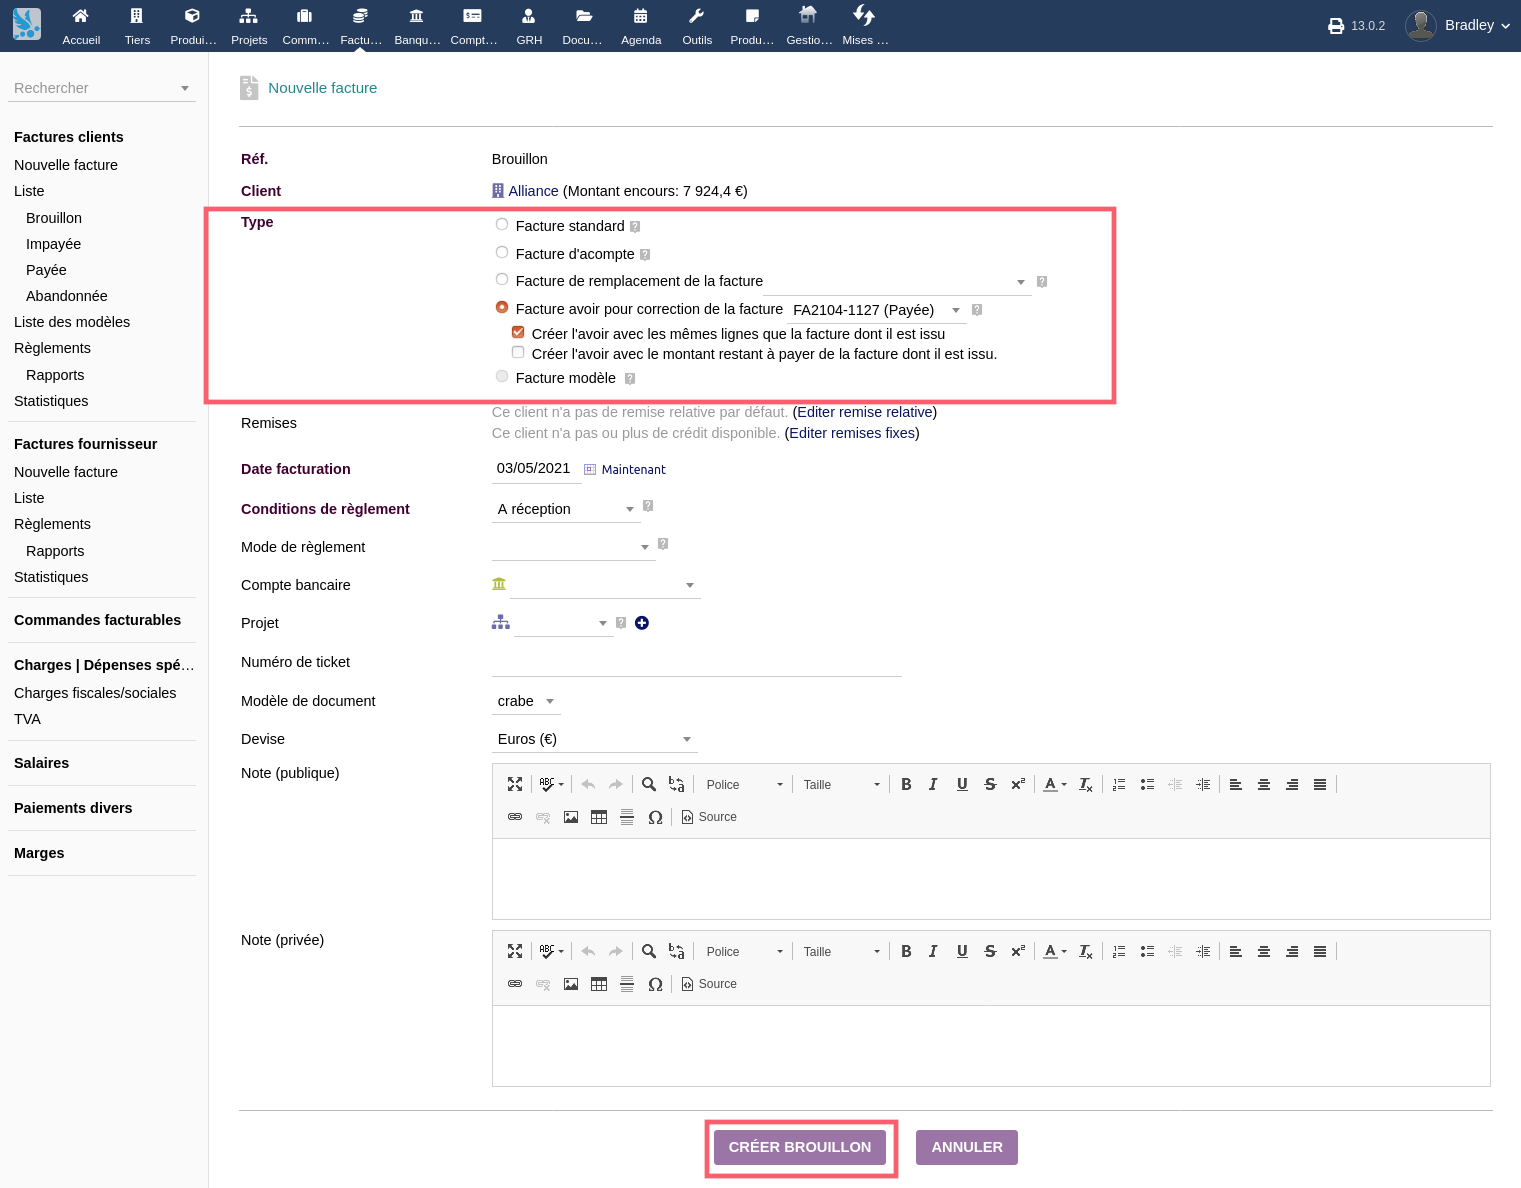Open the Outils menu
Screen dimensions: 1521x1188
click(x=697, y=25)
